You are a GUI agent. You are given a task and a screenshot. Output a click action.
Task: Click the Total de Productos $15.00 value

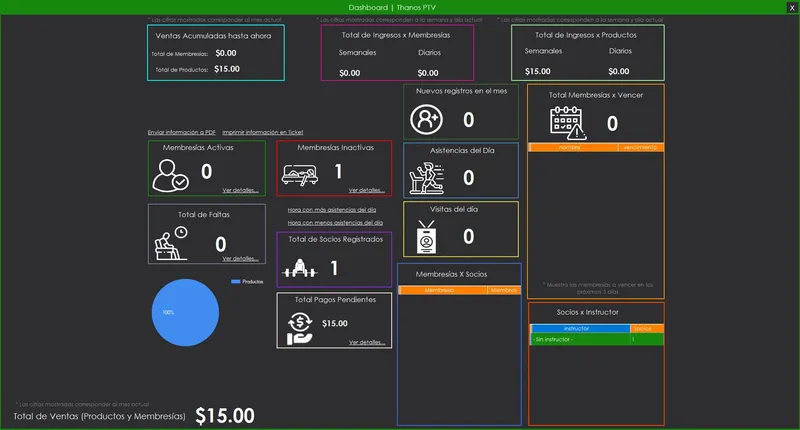point(227,69)
